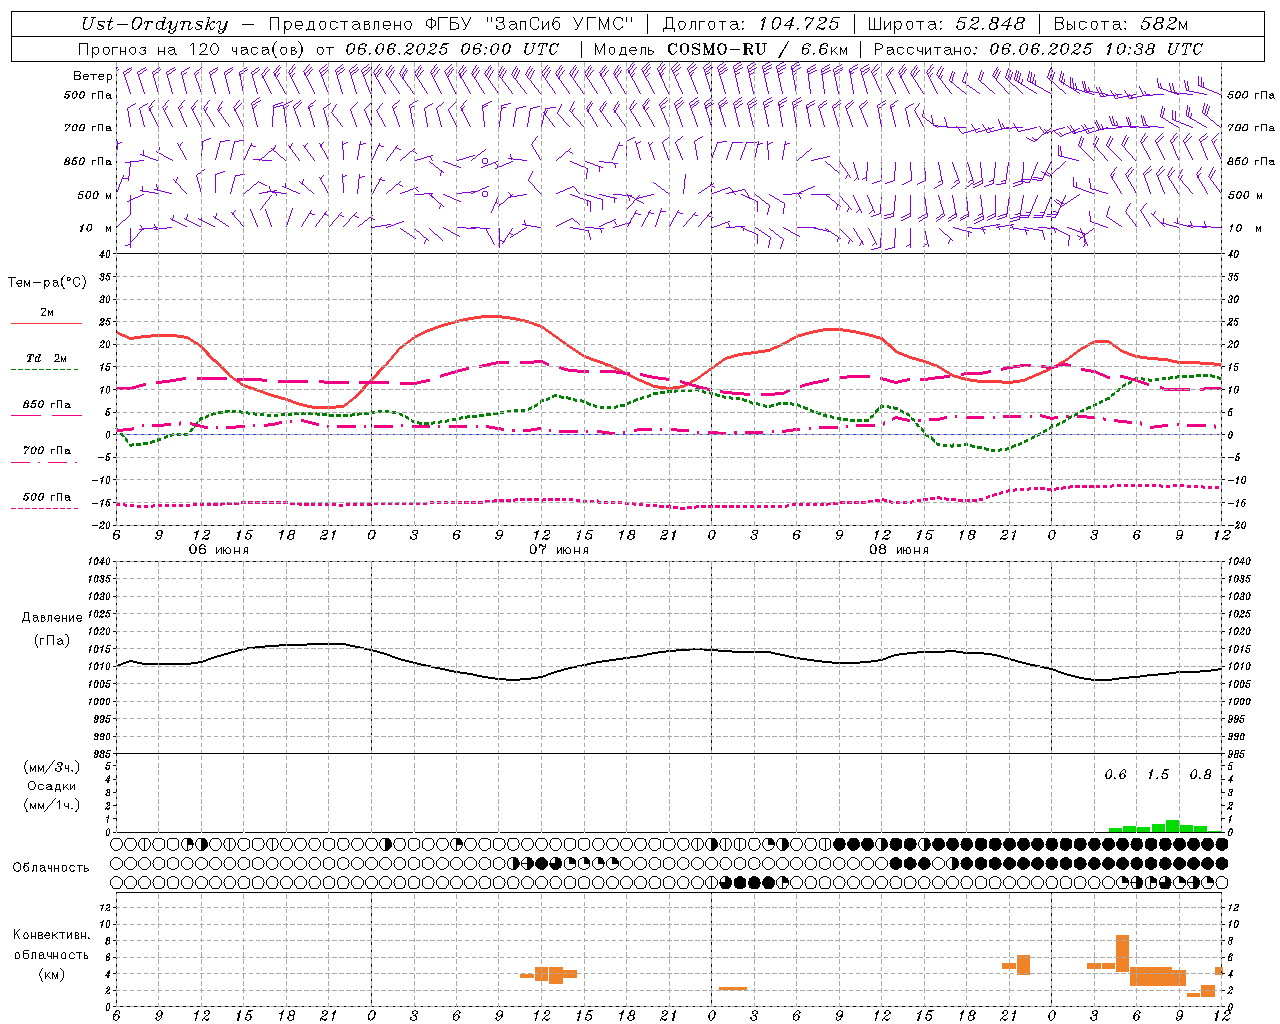Click the 06 июня date label
The width and height of the screenshot is (1280, 1024).
pos(219,550)
